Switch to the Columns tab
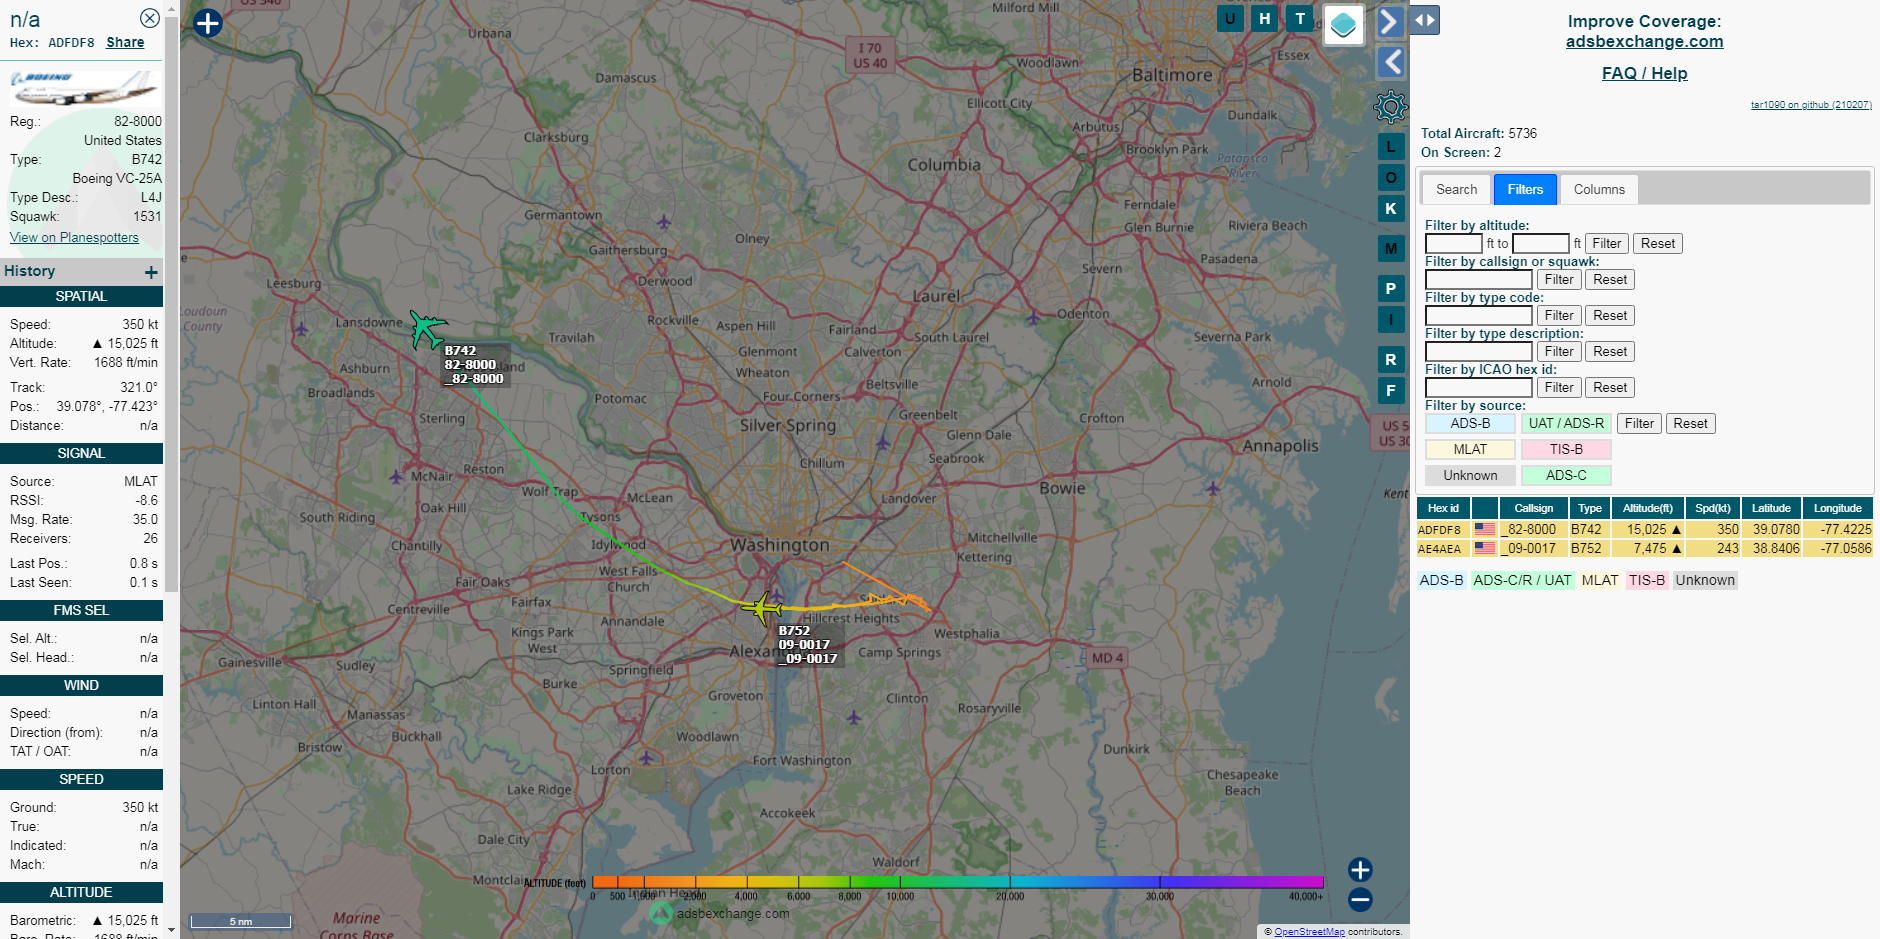Image resolution: width=1880 pixels, height=939 pixels. pyautogui.click(x=1599, y=190)
